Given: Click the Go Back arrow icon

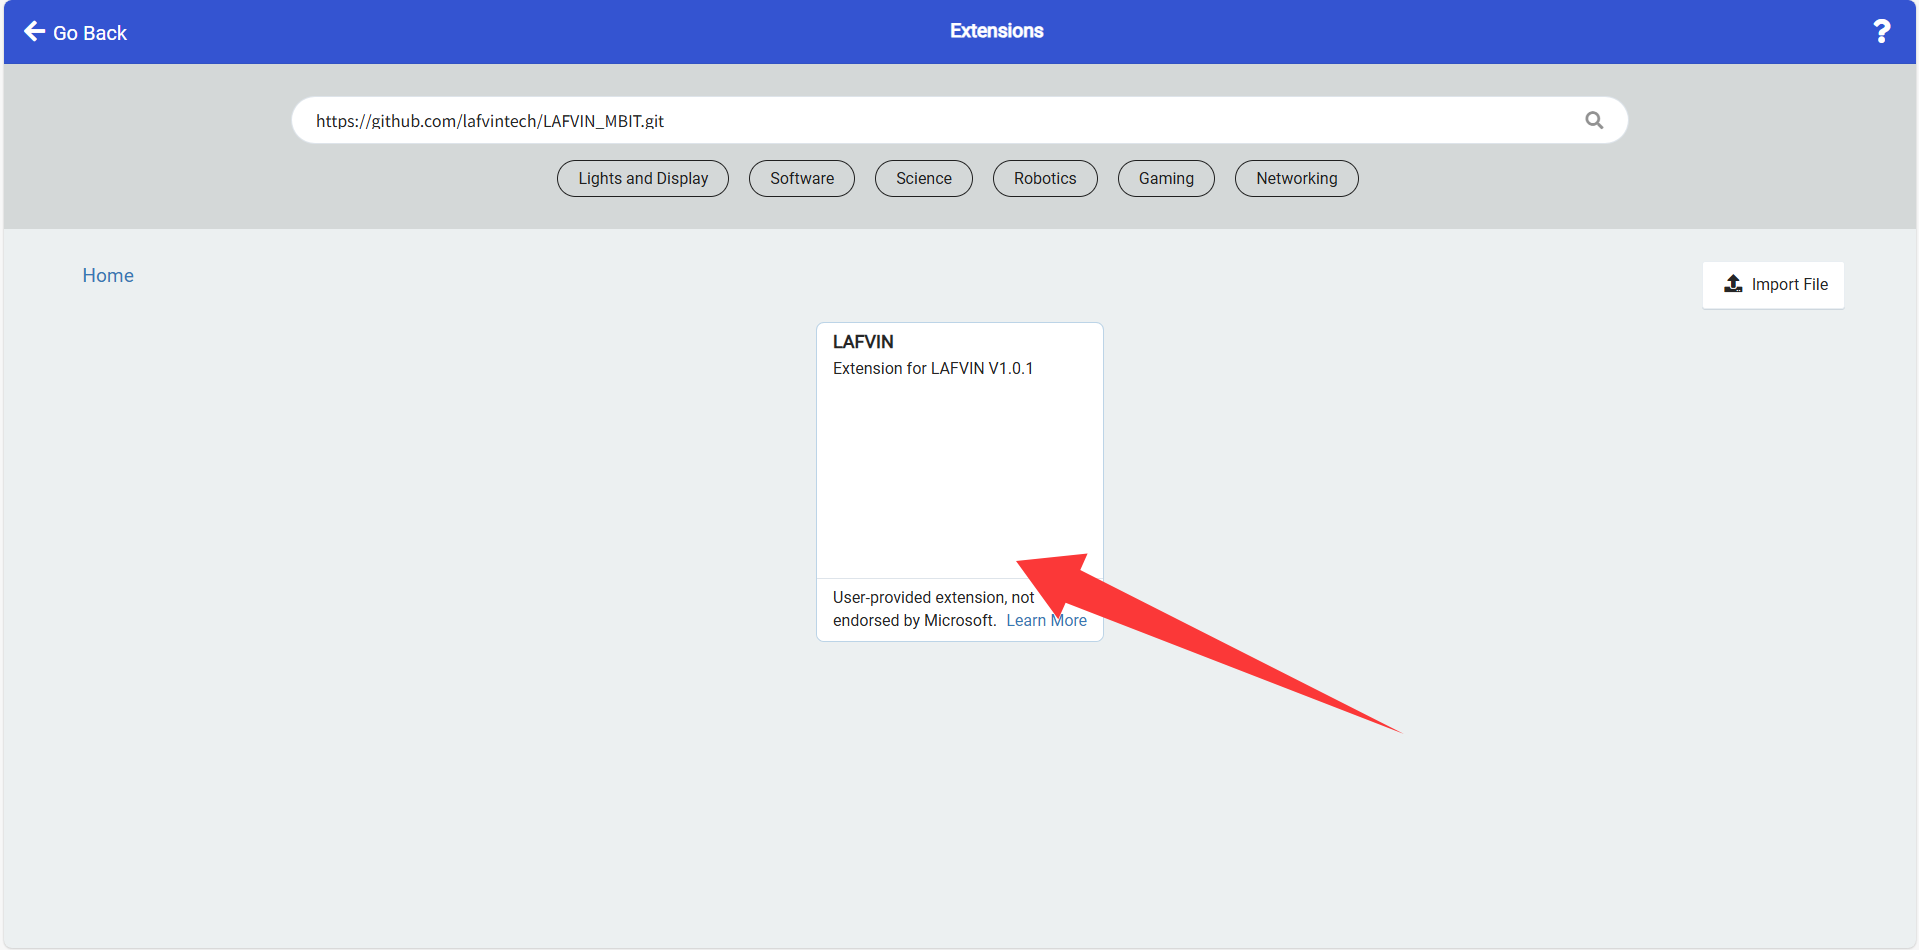Looking at the screenshot, I should coord(34,32).
